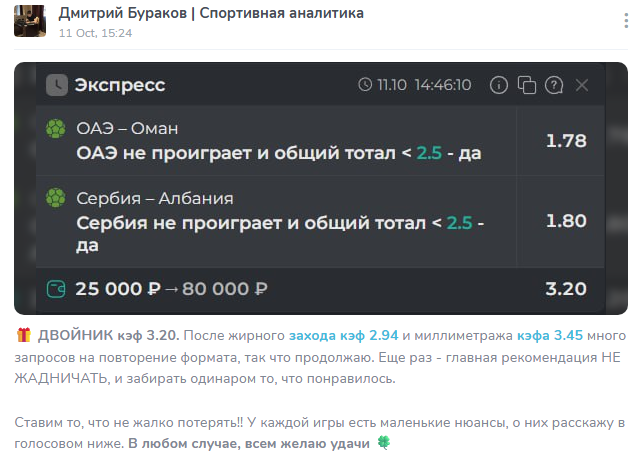Click the potential payout 80 000 ₽
Image resolution: width=644 pixels, height=469 pixels.
click(225, 289)
